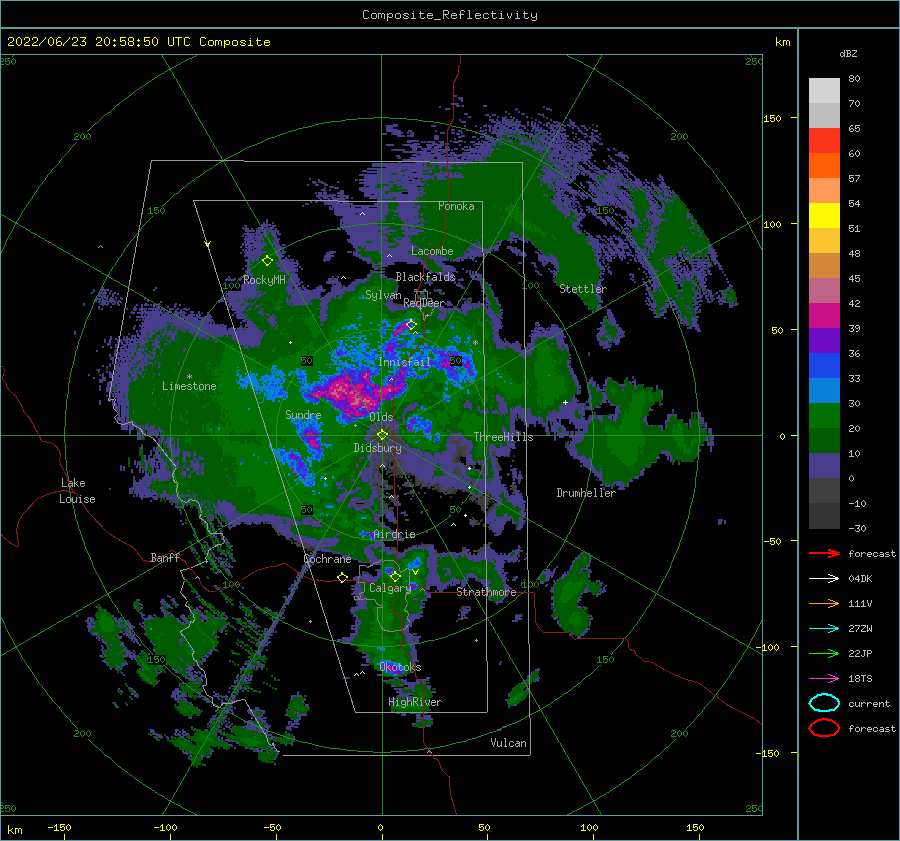Screen dimensions: 900x841
Task: Click slate purple 10 dBZ swatch
Action: click(824, 466)
